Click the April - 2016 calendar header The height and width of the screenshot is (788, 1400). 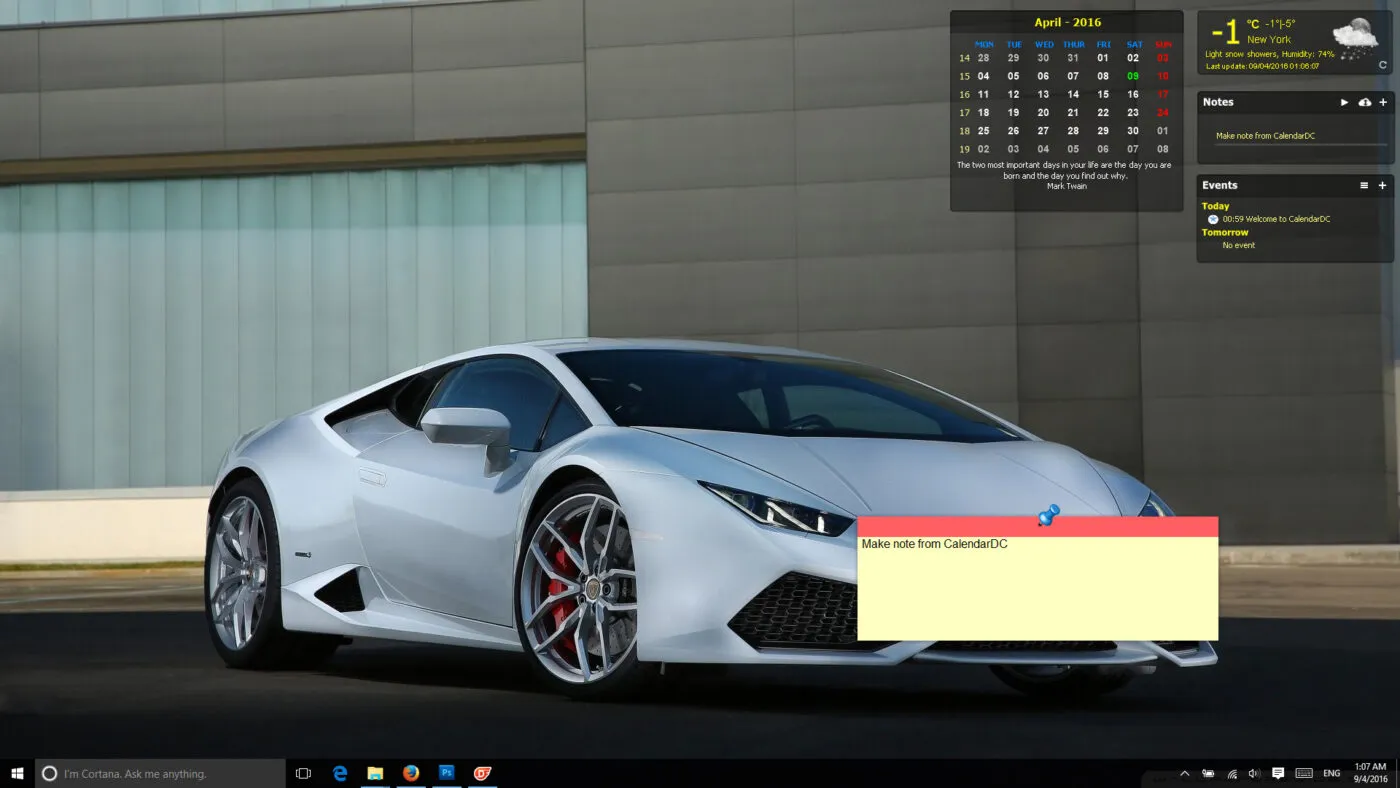tap(1067, 22)
